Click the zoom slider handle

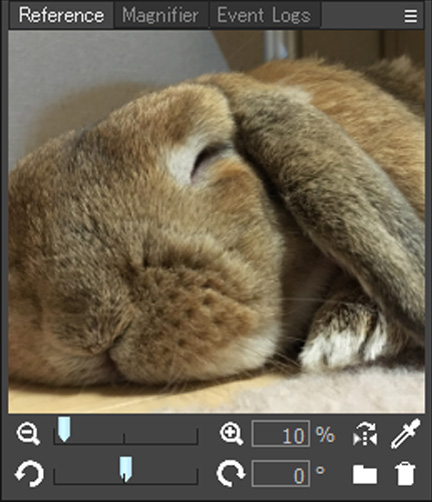[64, 429]
